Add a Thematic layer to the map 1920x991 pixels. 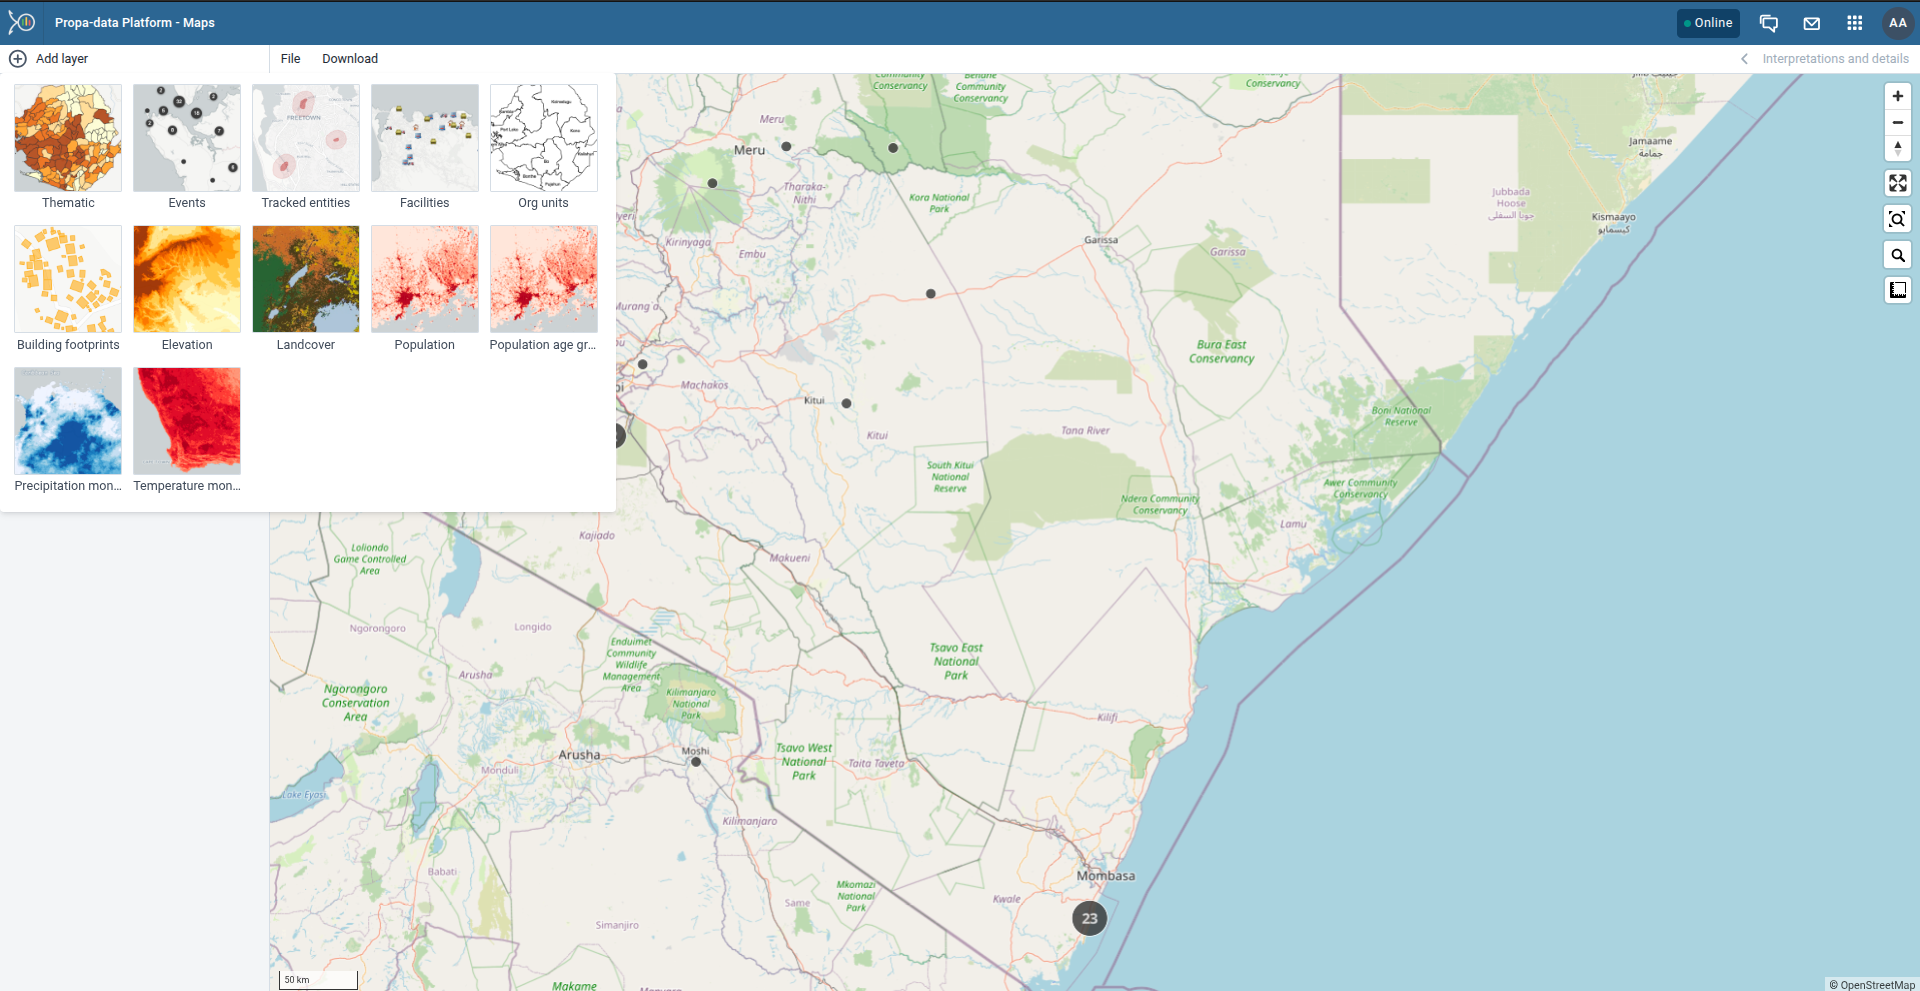coord(67,137)
